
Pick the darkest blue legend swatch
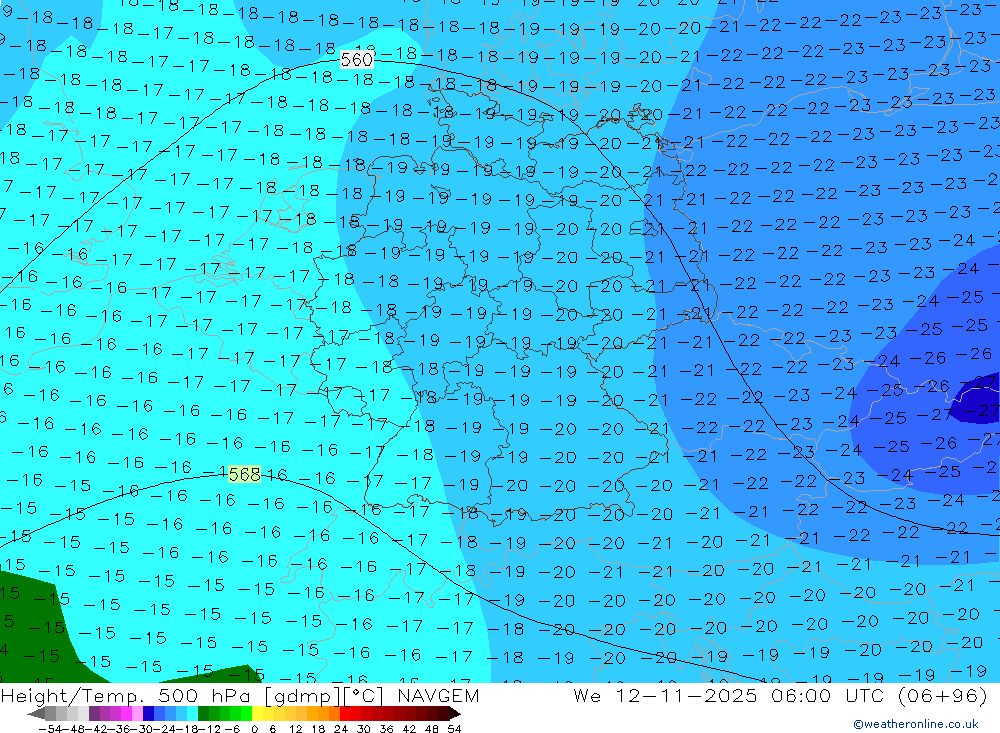pyautogui.click(x=148, y=714)
